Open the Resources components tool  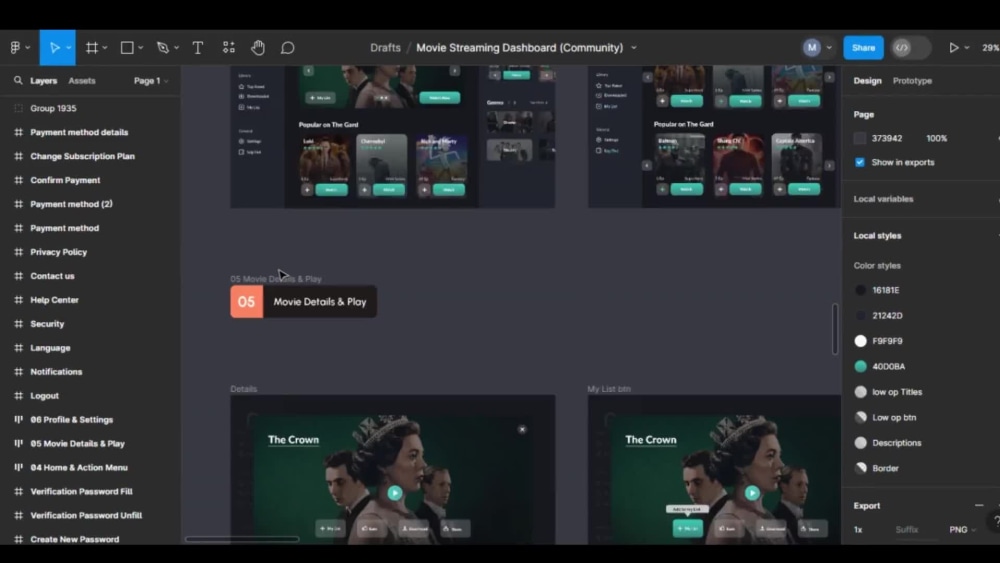coord(228,47)
